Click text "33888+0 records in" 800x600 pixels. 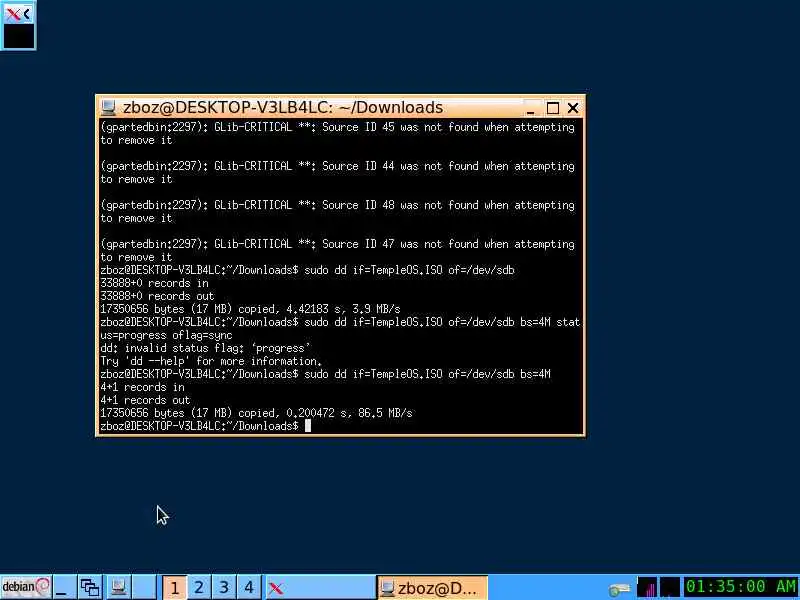click(x=154, y=283)
